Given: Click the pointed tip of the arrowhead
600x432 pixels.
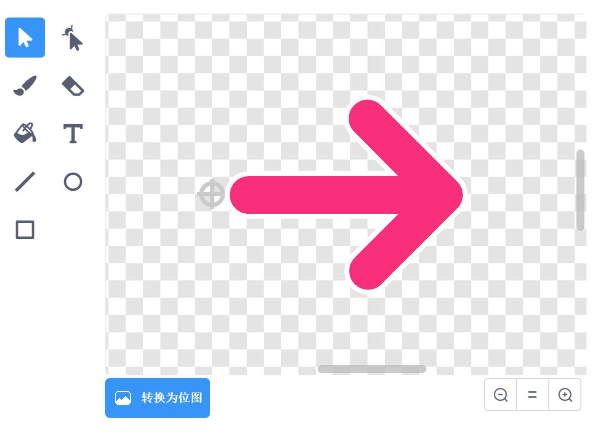Looking at the screenshot, I should pyautogui.click(x=458, y=195).
